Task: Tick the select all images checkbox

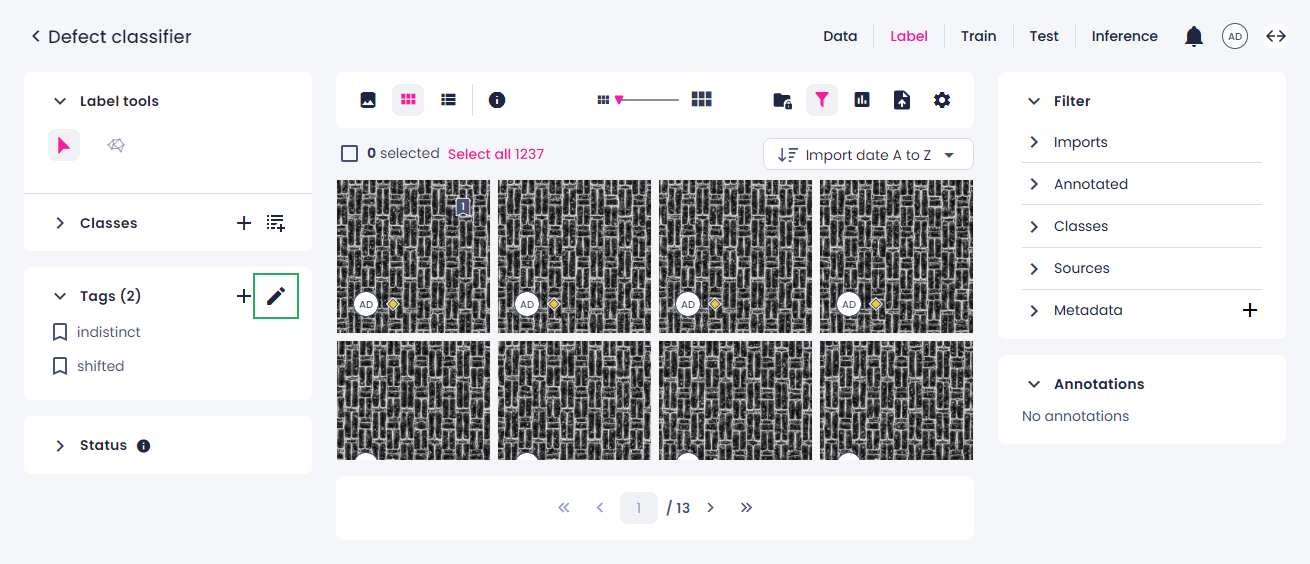Action: coord(349,154)
